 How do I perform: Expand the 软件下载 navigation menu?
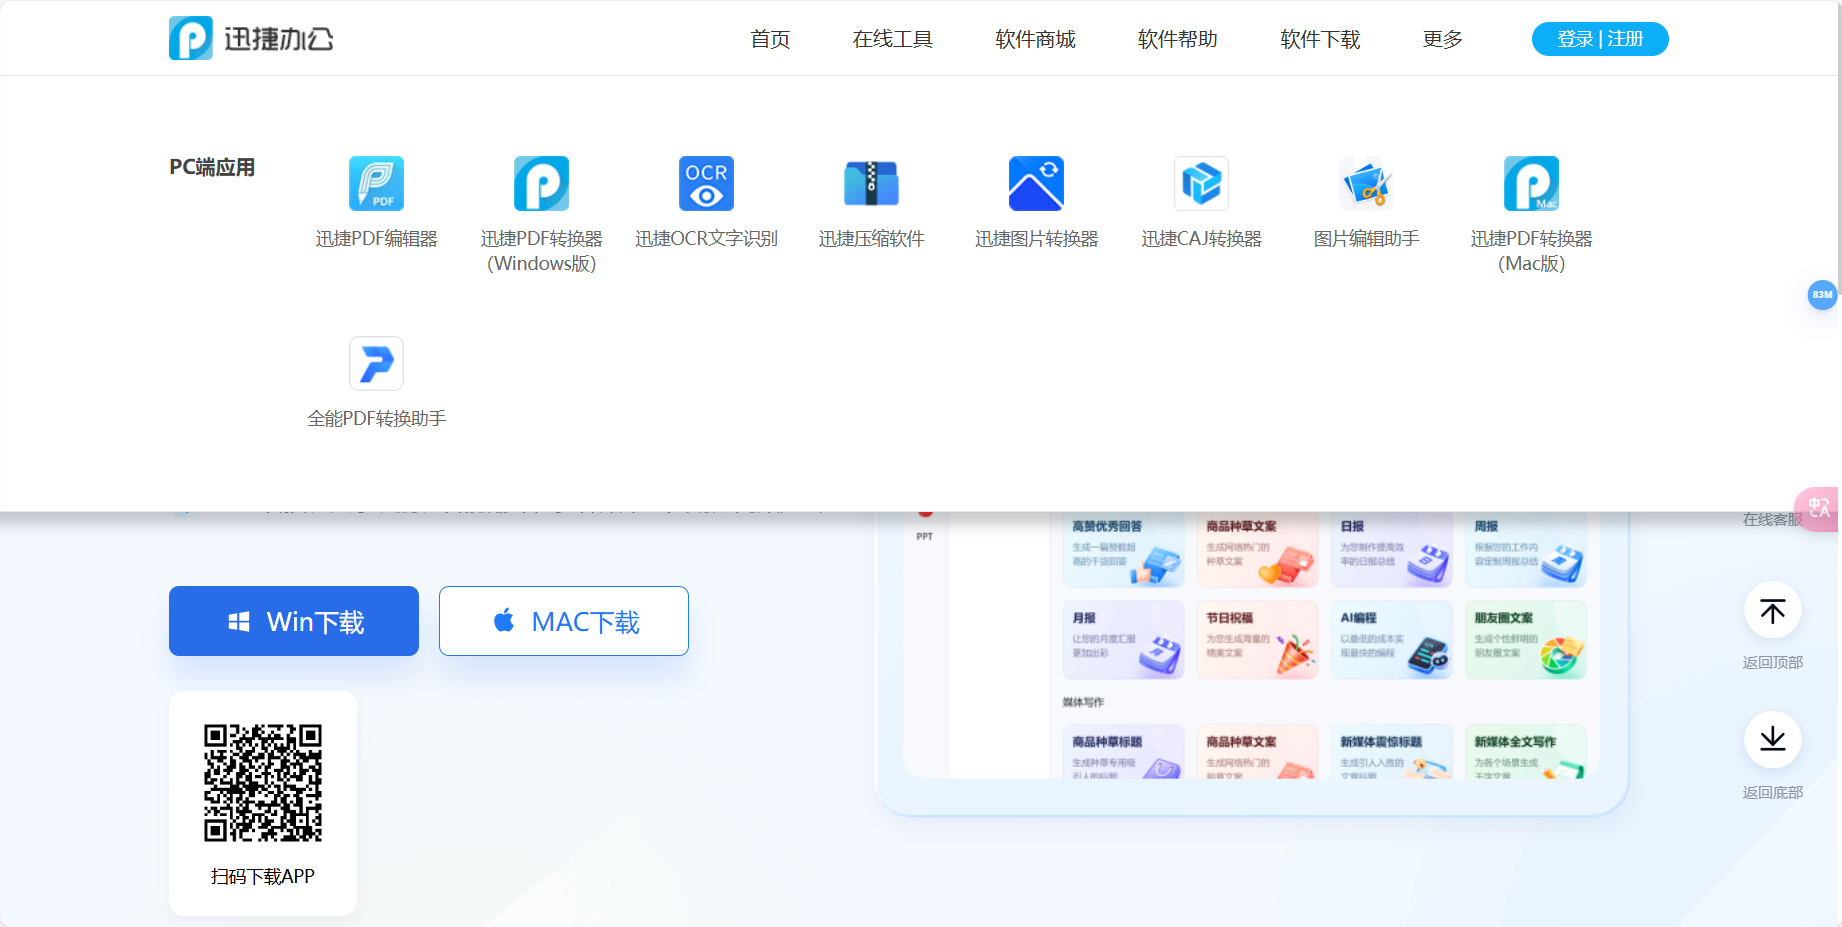point(1320,39)
